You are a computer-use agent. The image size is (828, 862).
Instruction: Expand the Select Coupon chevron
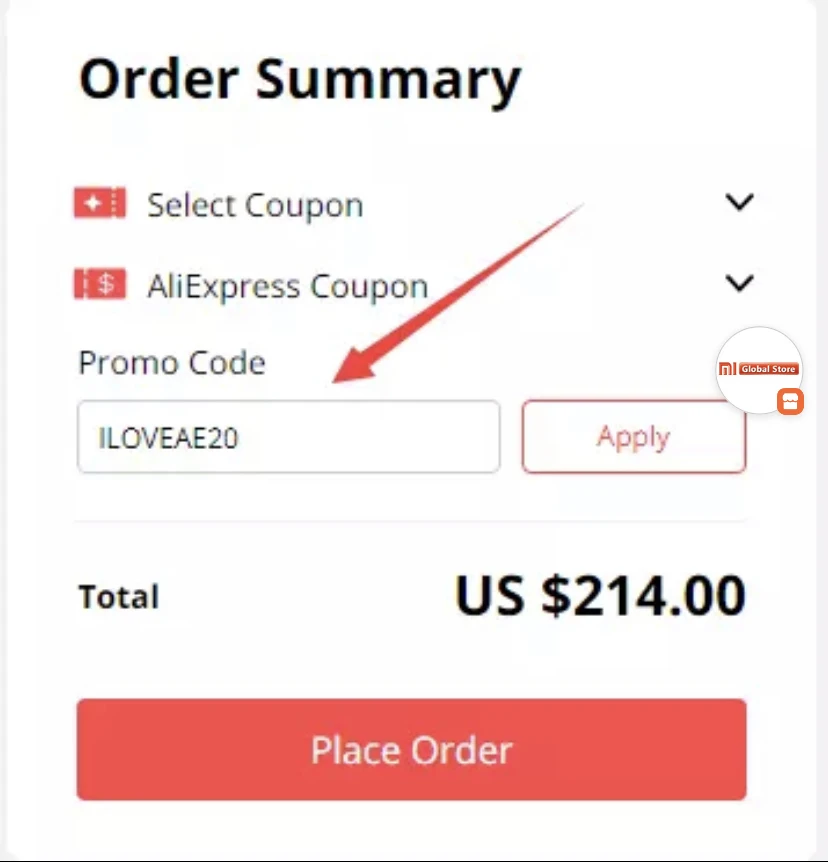[739, 202]
